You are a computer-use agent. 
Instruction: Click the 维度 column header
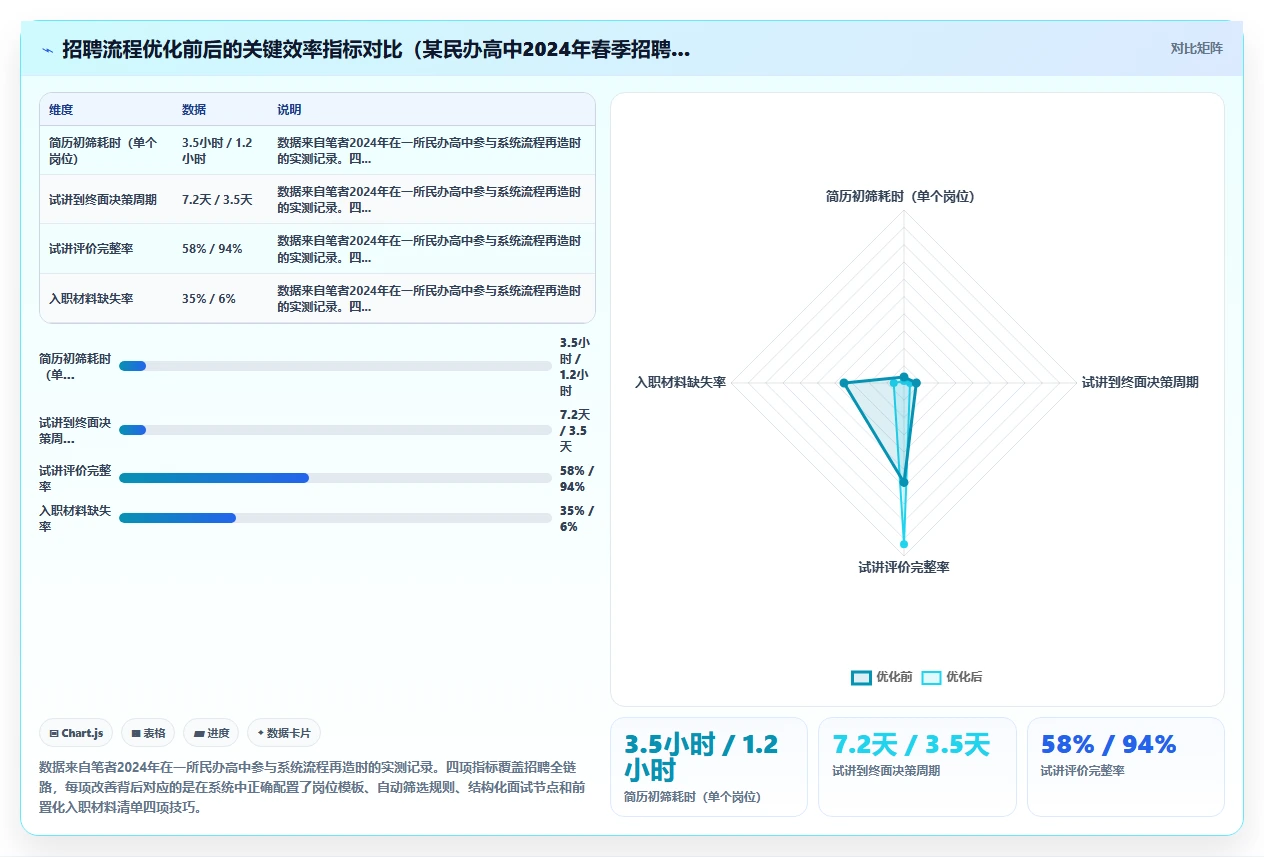(61, 110)
